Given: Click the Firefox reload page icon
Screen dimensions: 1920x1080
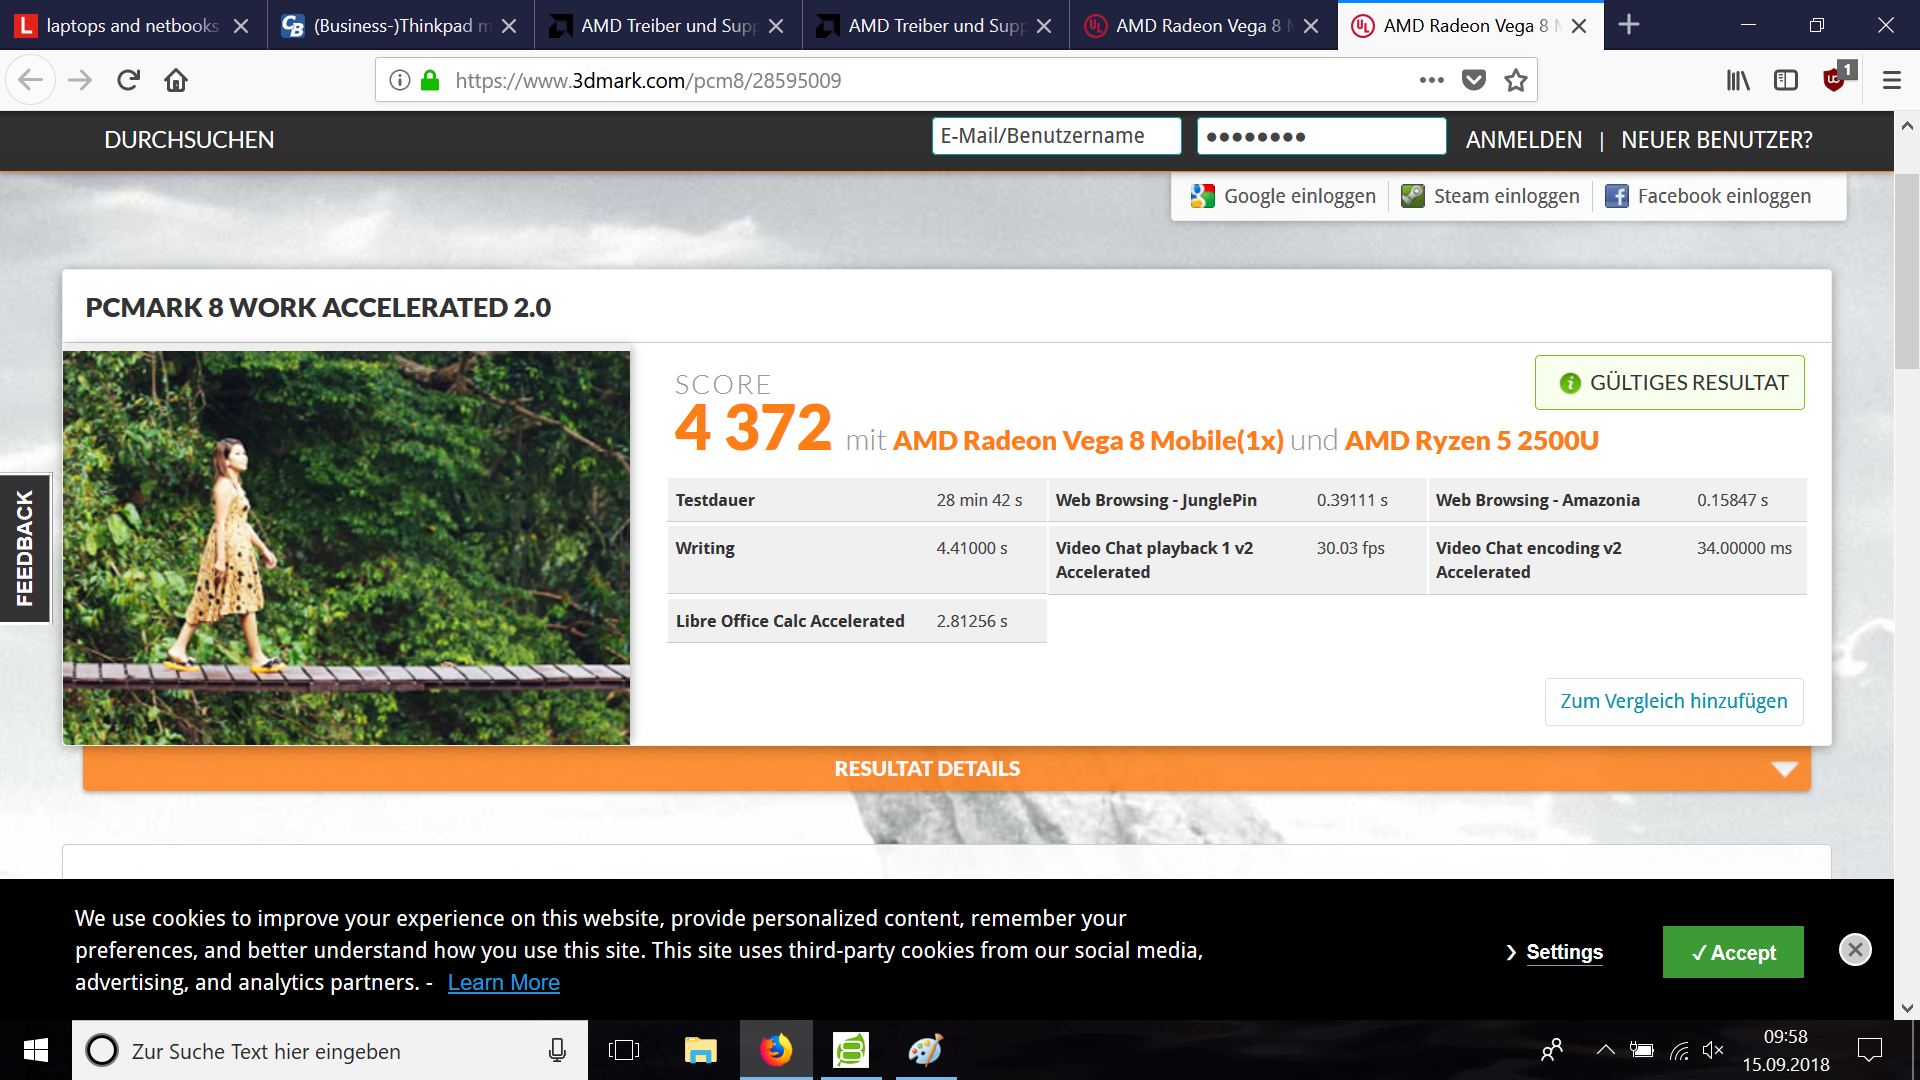Looking at the screenshot, I should click(x=128, y=80).
